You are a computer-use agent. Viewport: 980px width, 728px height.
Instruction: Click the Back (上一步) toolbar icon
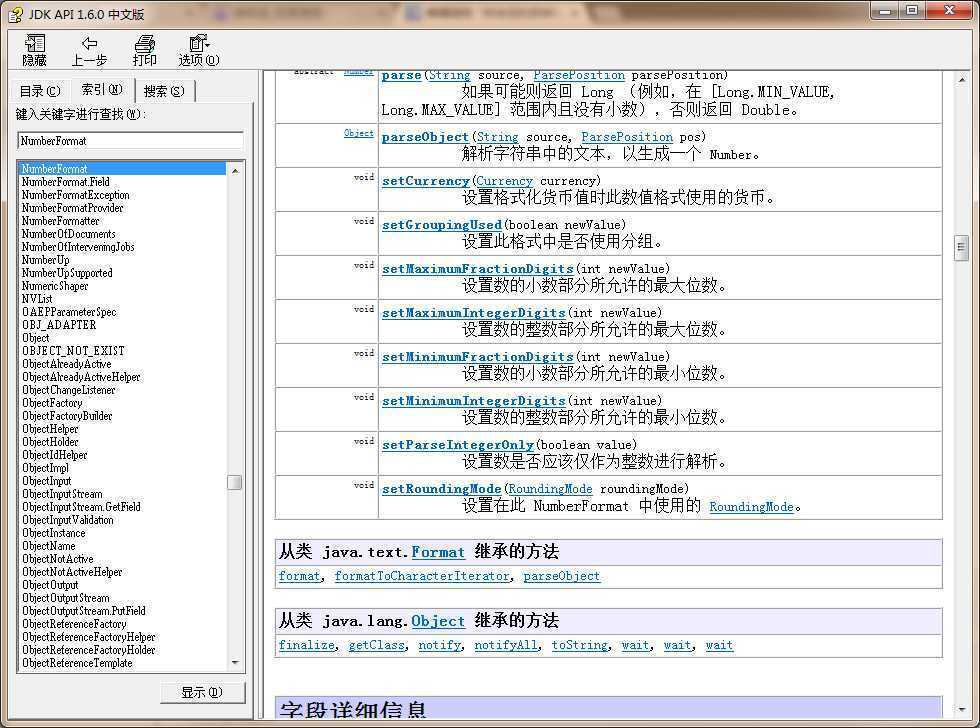point(89,50)
